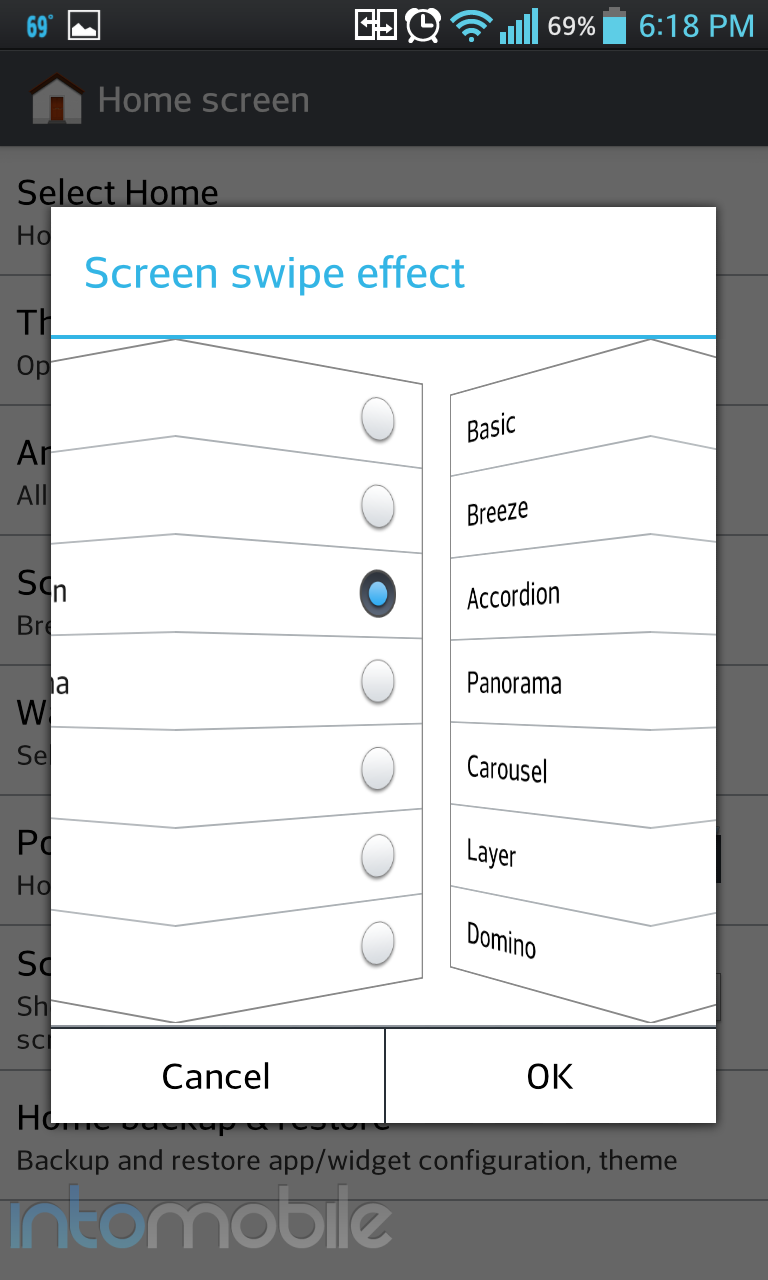The width and height of the screenshot is (768, 1280).
Task: Choose the Carousel swipe effect
Action: (507, 769)
